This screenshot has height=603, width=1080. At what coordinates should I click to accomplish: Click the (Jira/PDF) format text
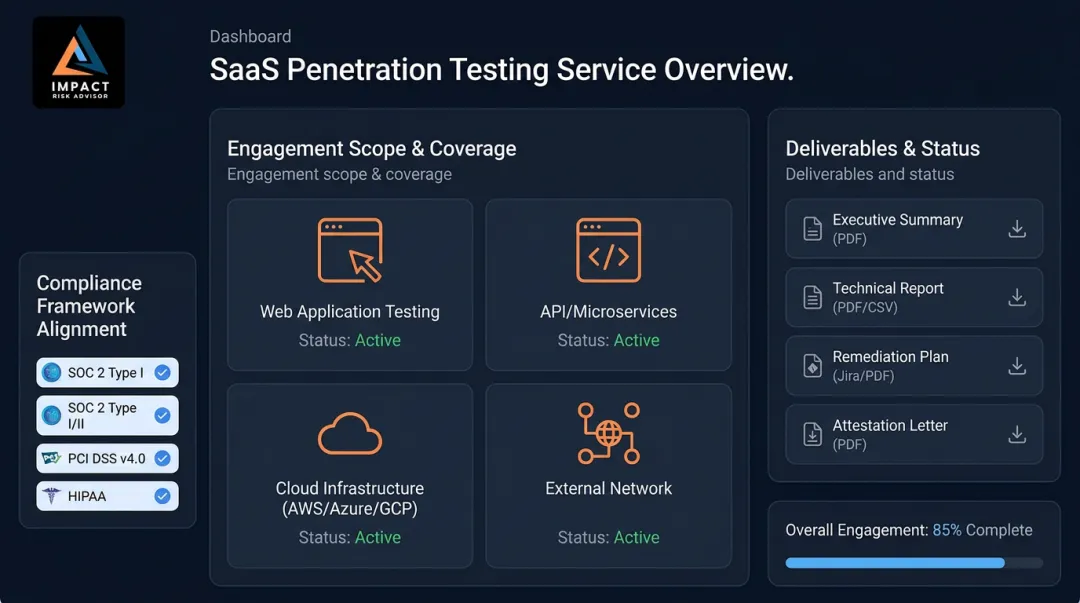pos(863,376)
